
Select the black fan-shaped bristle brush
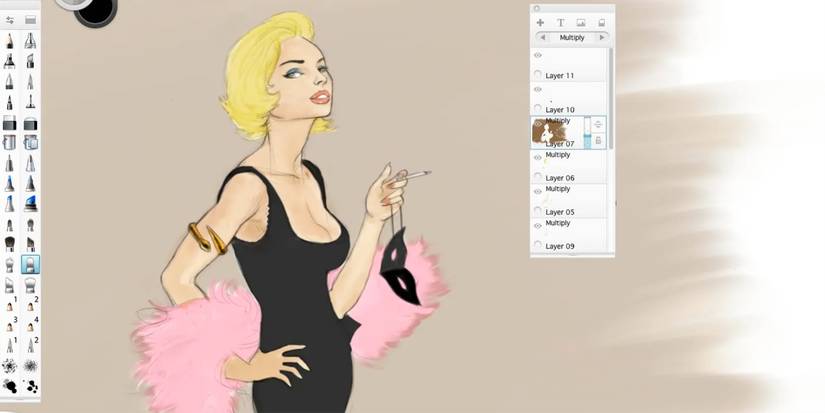tap(9, 244)
